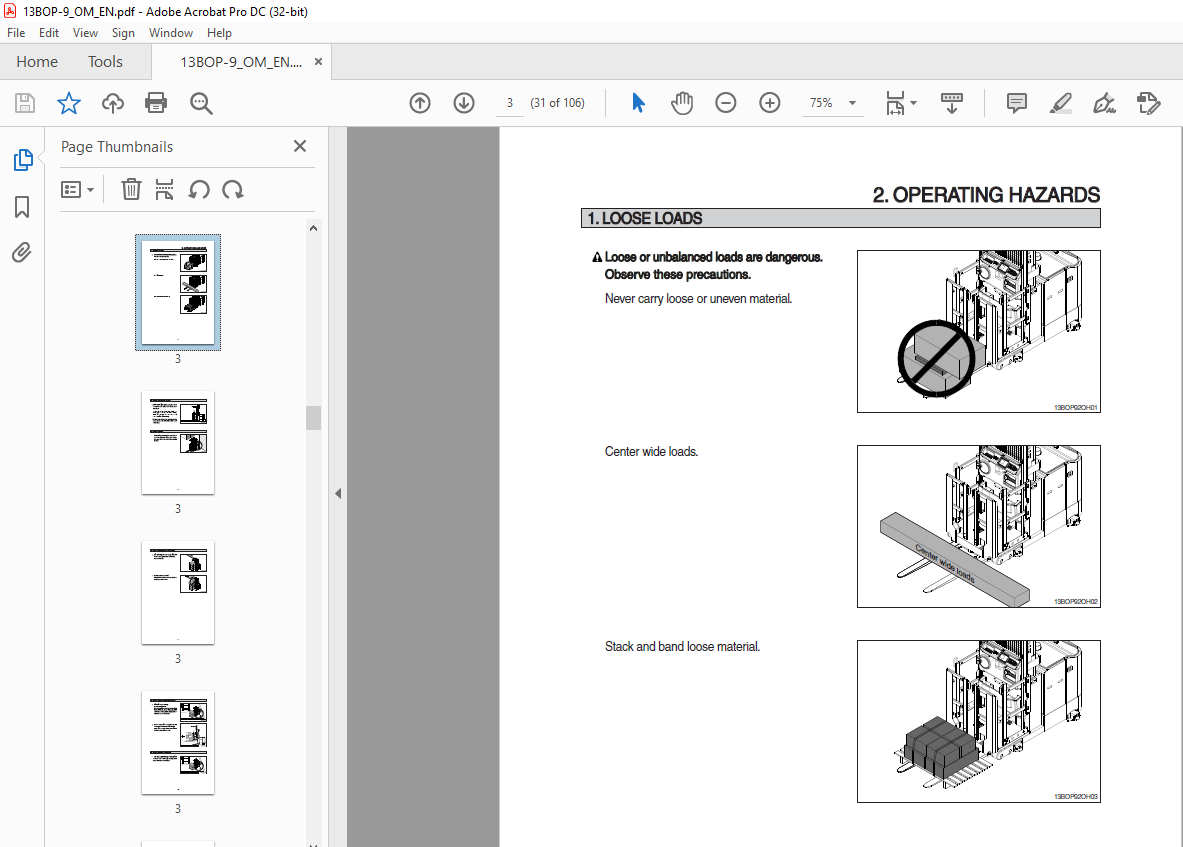Open the find text magnifier tool
Image resolution: width=1183 pixels, height=847 pixels.
[201, 103]
